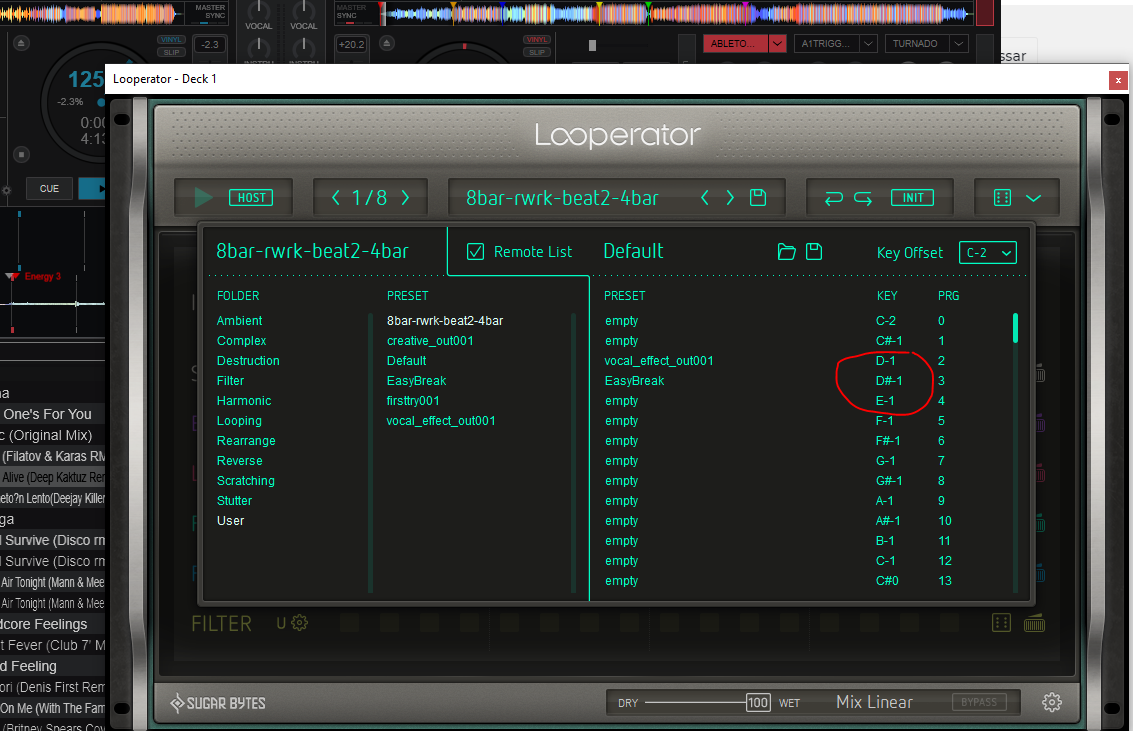Click the Default remote list tab title
This screenshot has height=731, width=1133.
click(633, 251)
